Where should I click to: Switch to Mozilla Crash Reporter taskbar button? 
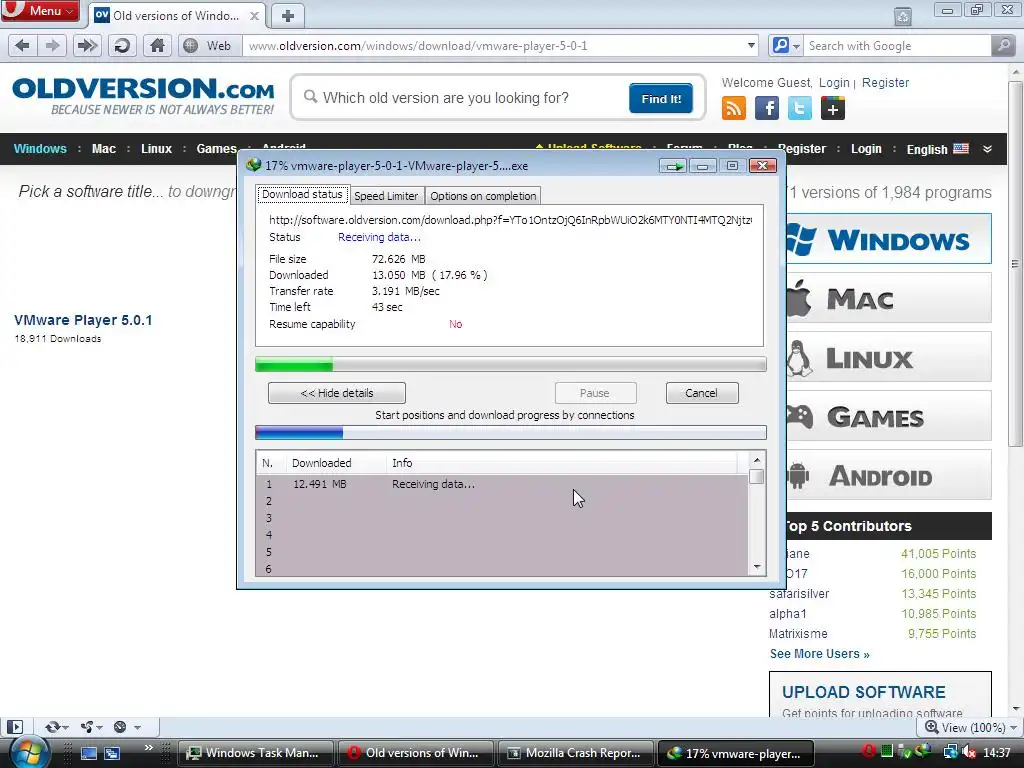click(575, 753)
